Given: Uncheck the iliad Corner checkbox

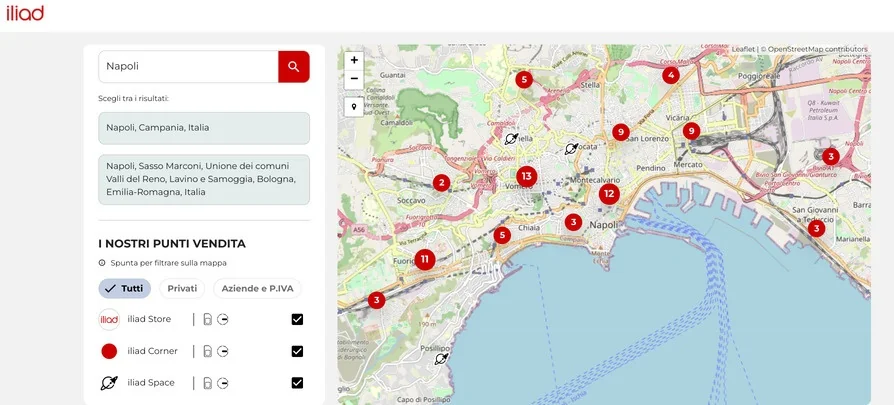Looking at the screenshot, I should [x=297, y=351].
